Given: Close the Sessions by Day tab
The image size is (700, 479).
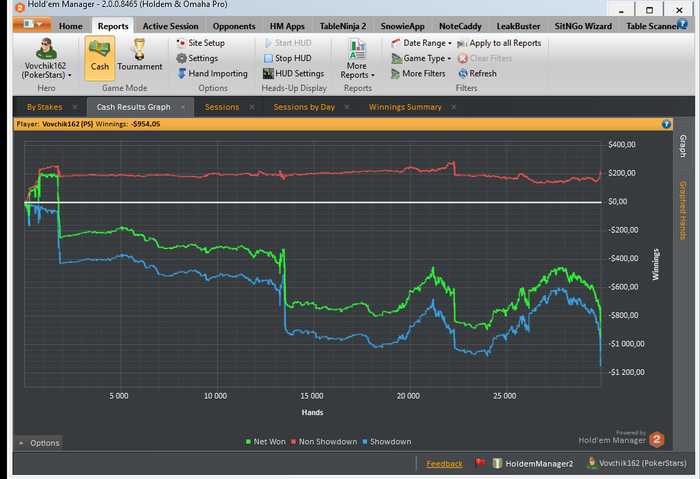Looking at the screenshot, I should point(347,107).
